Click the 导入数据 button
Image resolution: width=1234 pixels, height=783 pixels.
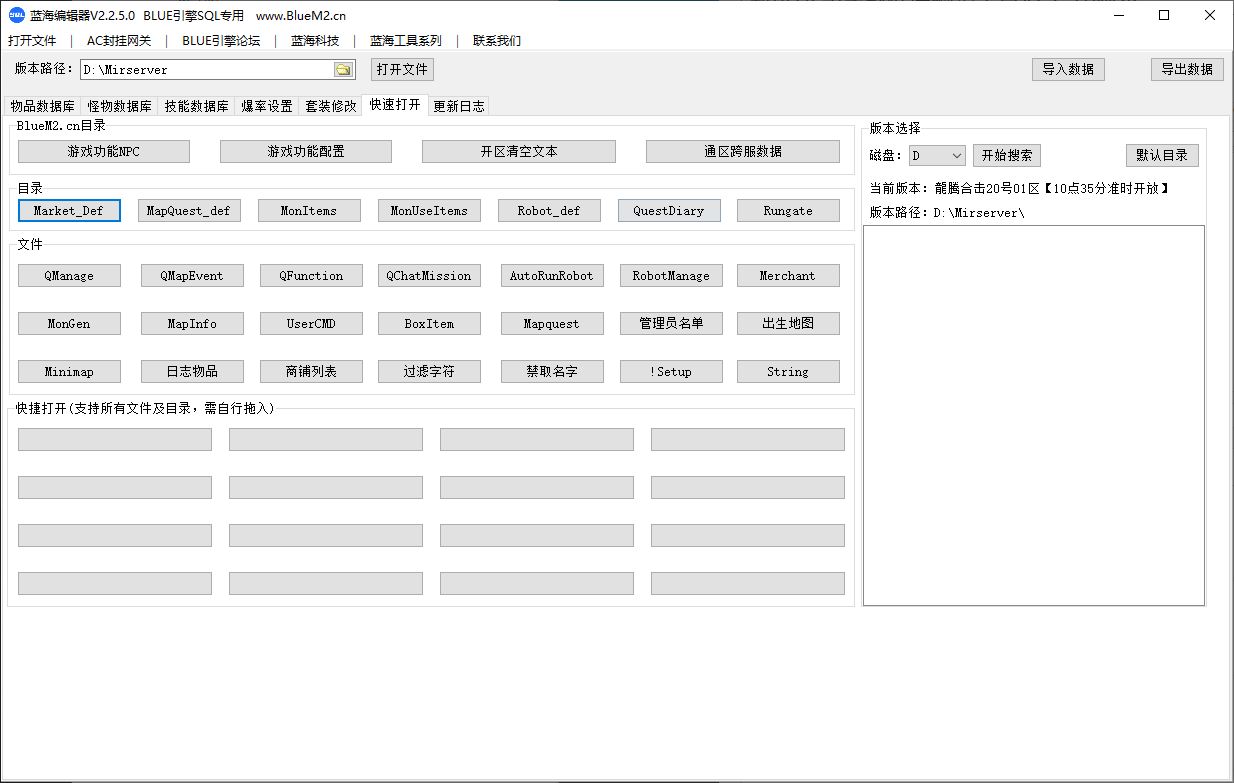pyautogui.click(x=1068, y=69)
